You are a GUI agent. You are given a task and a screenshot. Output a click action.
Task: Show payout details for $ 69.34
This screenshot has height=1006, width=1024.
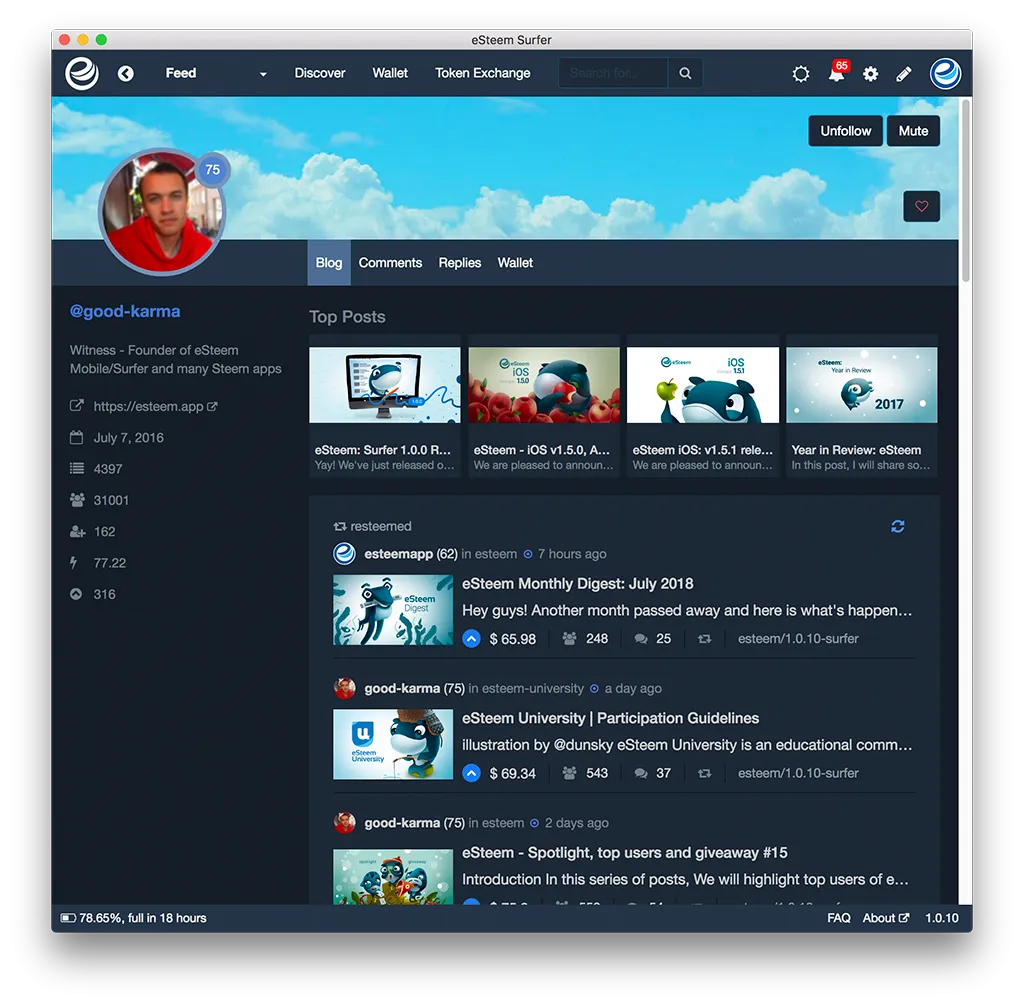[513, 773]
